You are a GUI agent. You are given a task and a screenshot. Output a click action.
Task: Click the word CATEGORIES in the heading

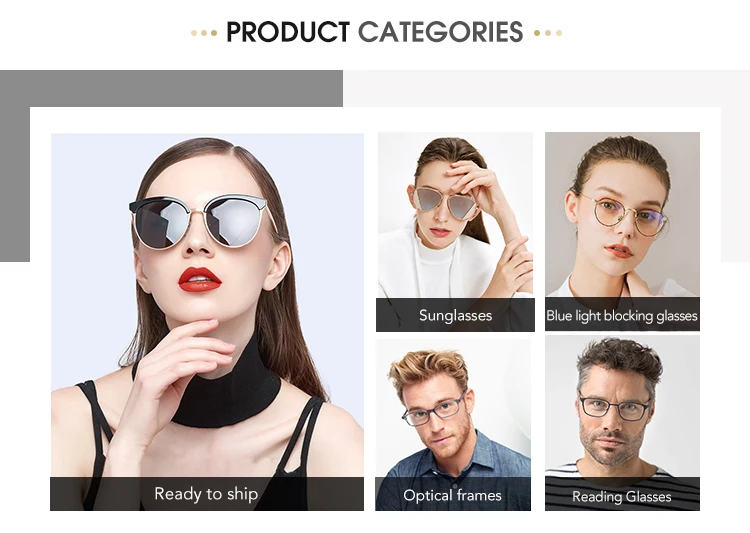[441, 32]
